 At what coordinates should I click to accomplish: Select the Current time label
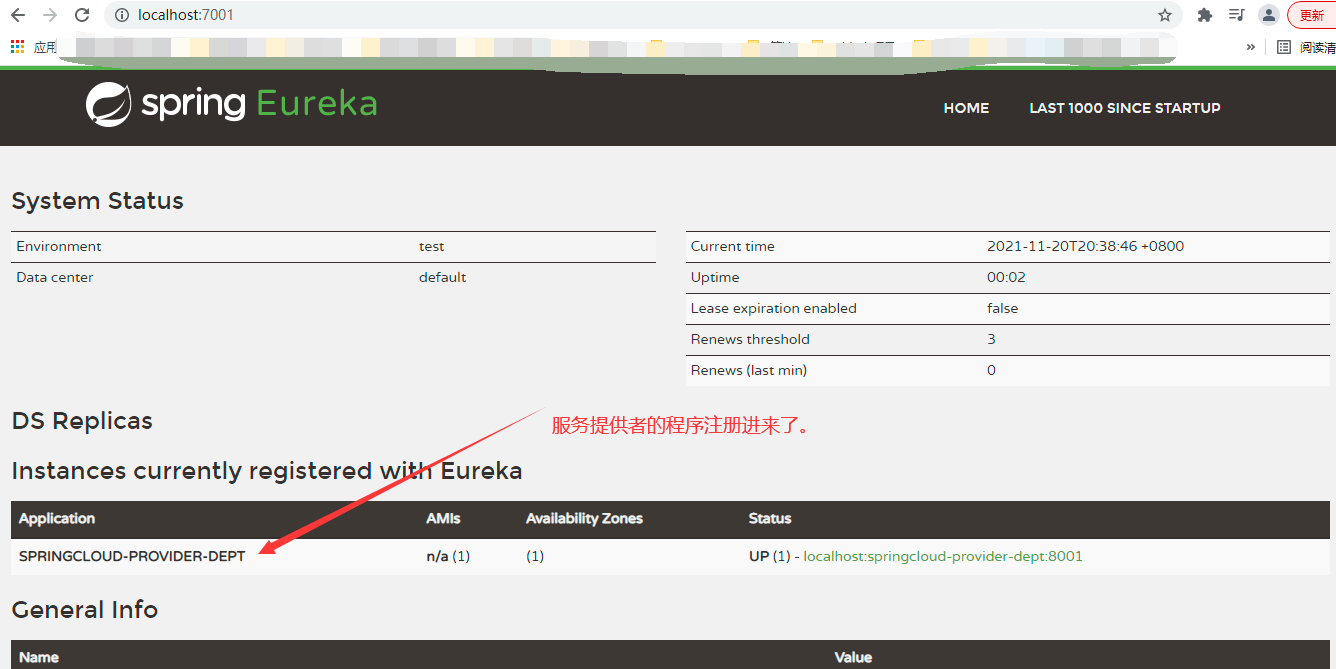732,246
